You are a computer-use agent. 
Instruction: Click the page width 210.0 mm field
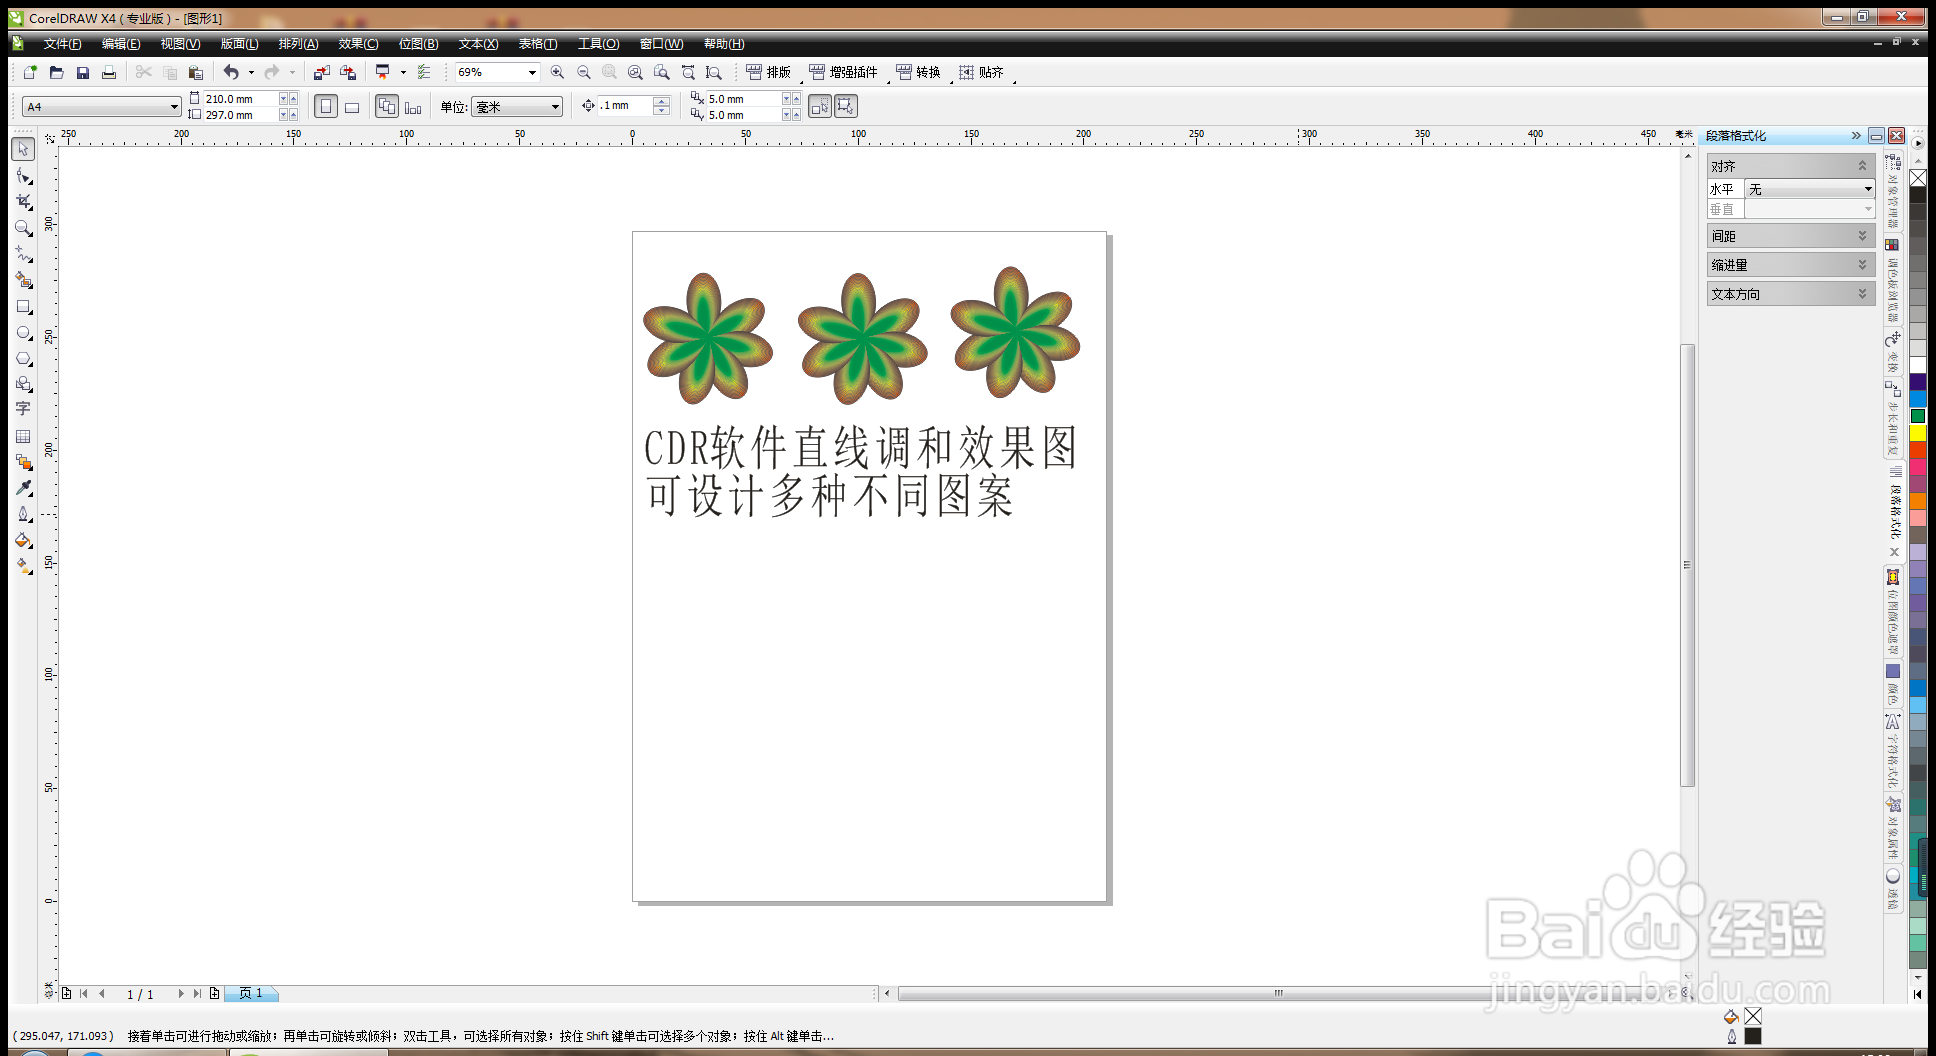(x=240, y=99)
